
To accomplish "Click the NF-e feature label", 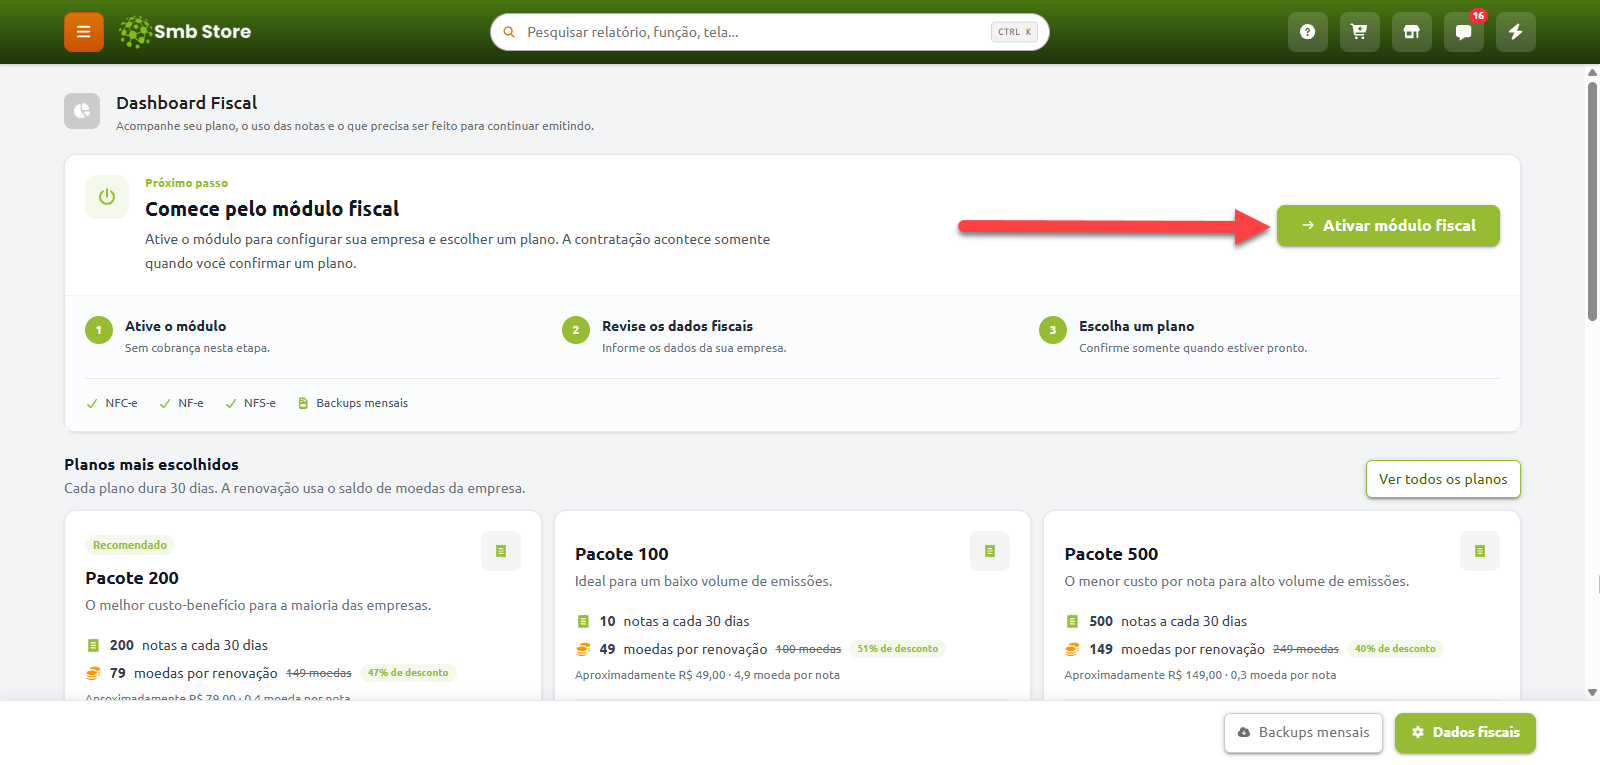I will [190, 403].
